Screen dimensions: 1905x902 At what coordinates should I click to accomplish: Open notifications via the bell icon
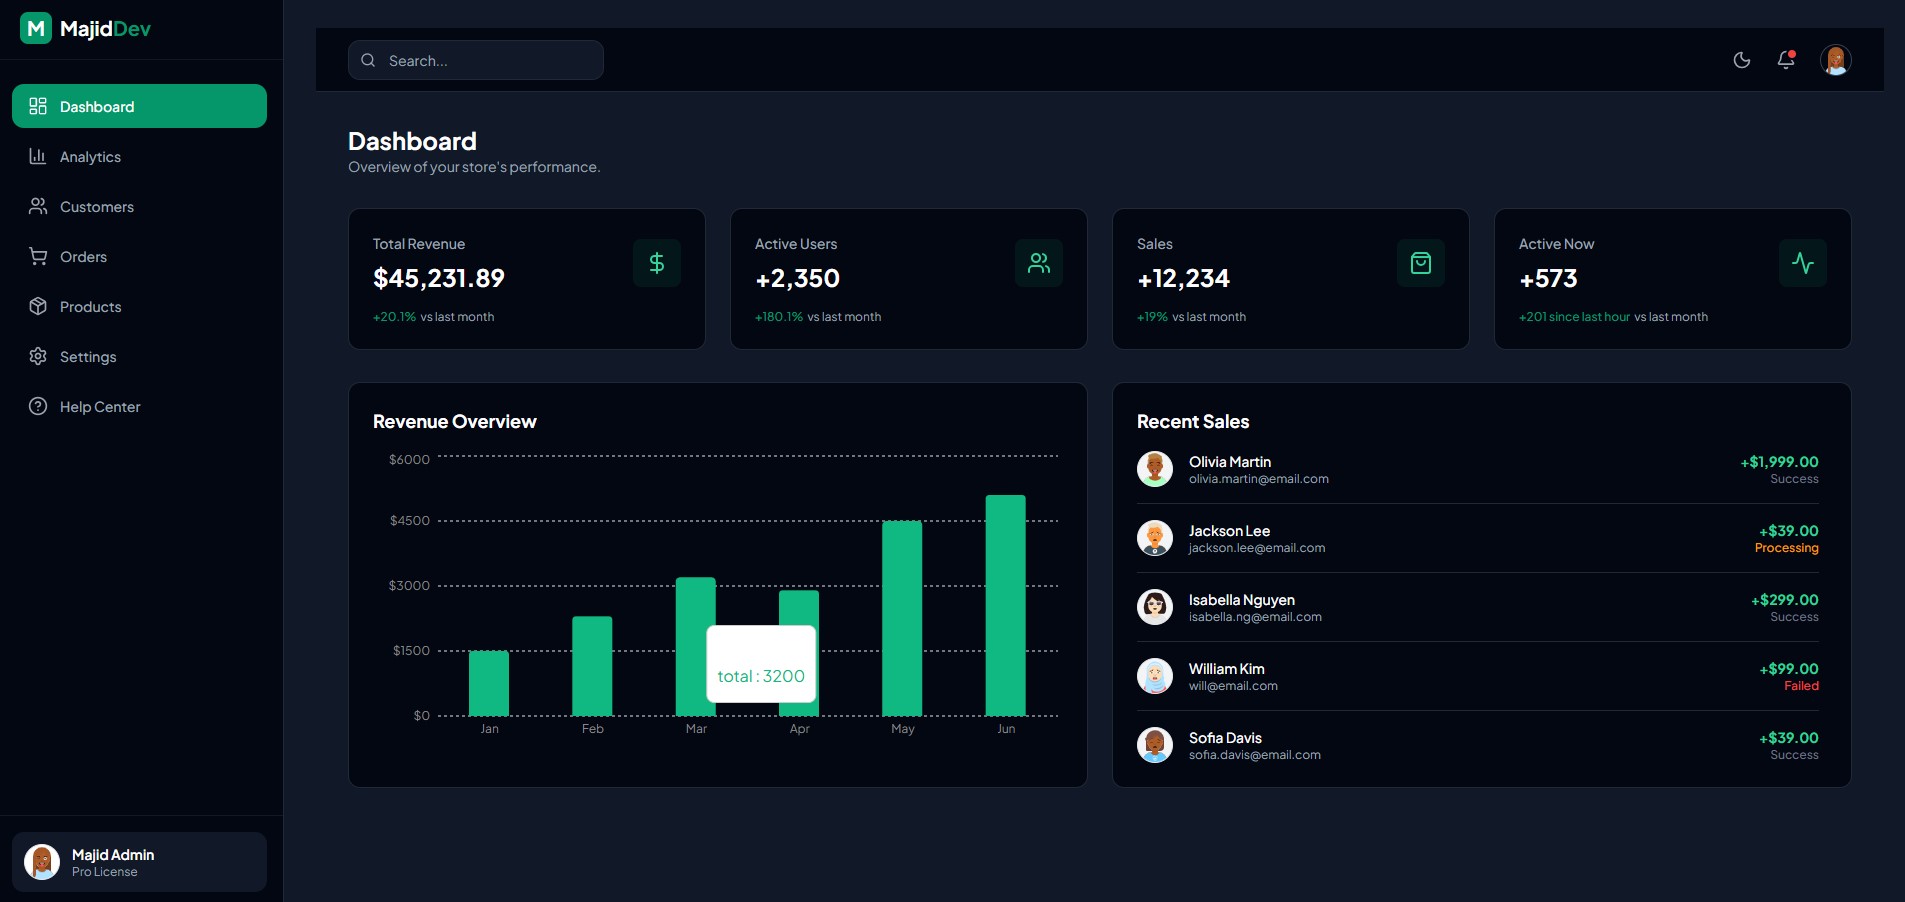[1785, 60]
